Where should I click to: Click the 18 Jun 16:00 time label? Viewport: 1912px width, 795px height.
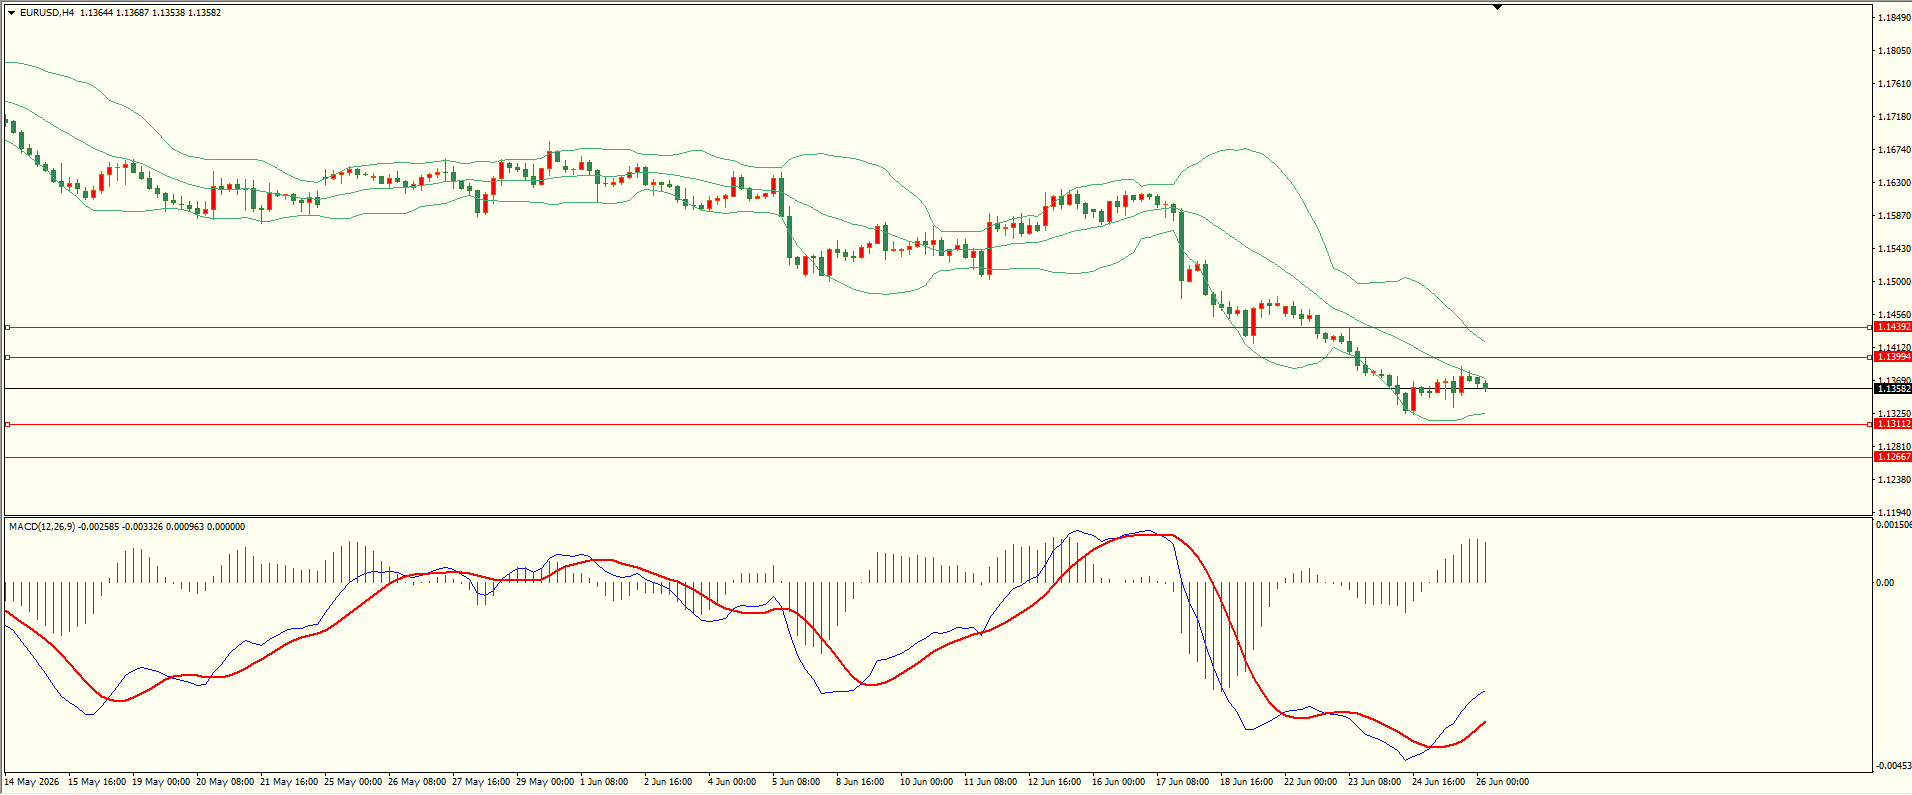tap(1246, 782)
